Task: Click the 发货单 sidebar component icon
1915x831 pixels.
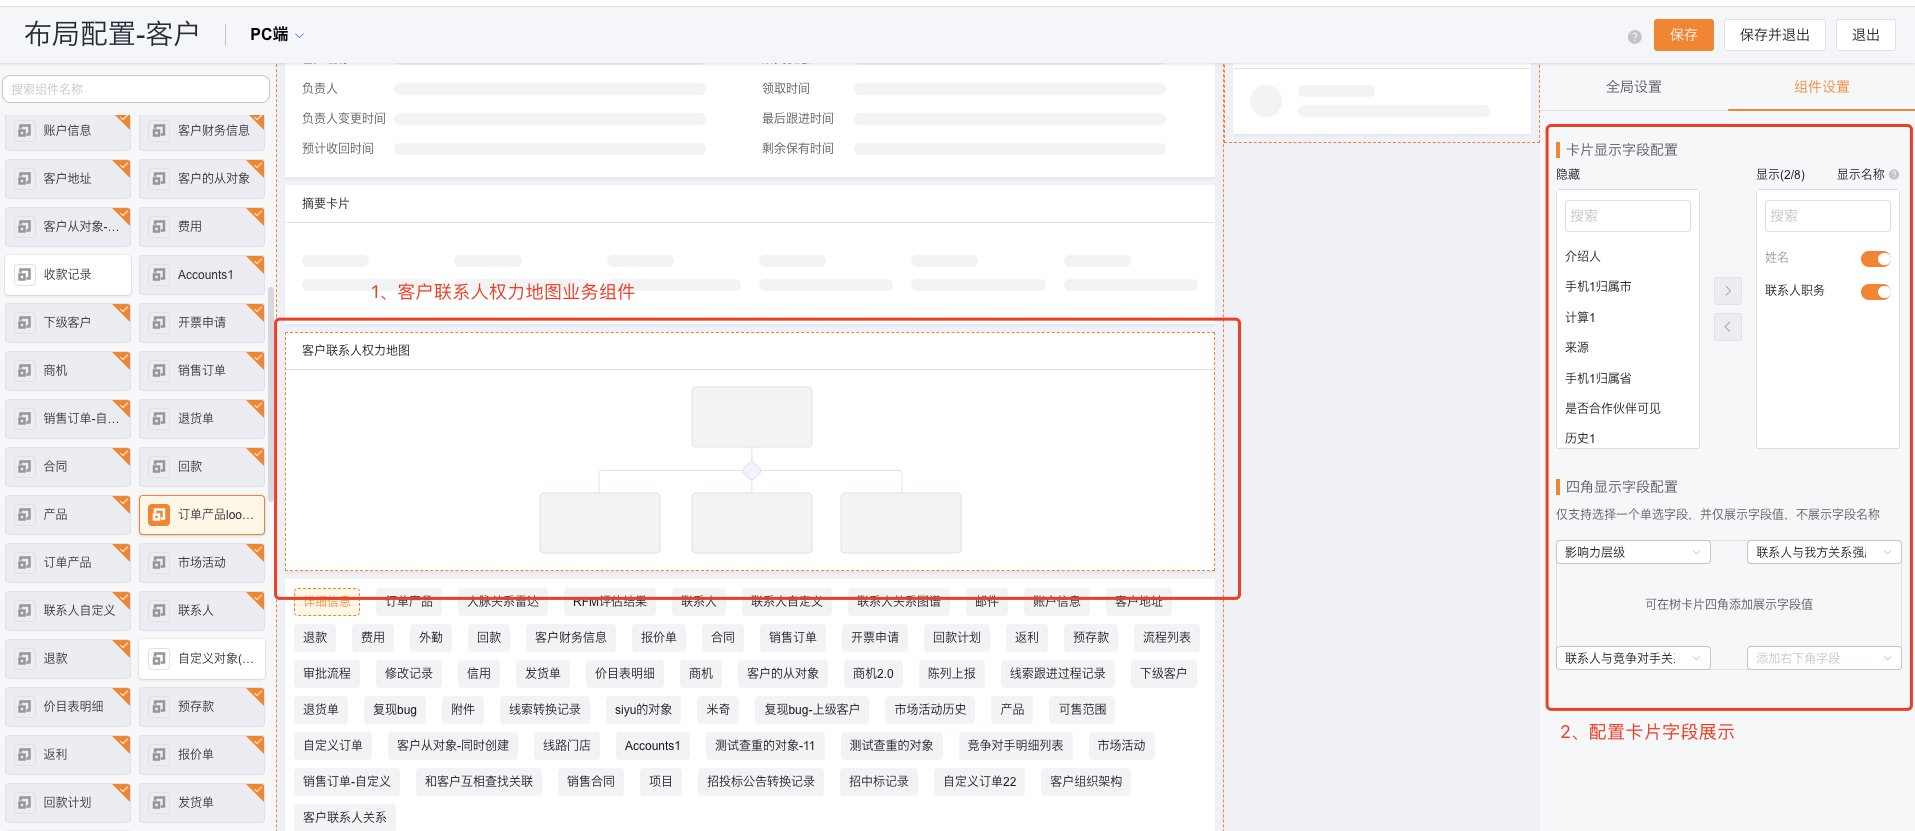Action: pyautogui.click(x=159, y=803)
